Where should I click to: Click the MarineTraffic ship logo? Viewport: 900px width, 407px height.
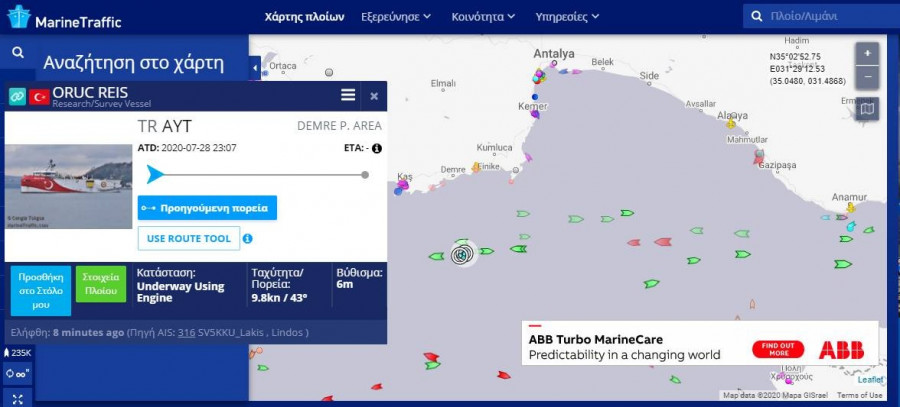click(18, 17)
